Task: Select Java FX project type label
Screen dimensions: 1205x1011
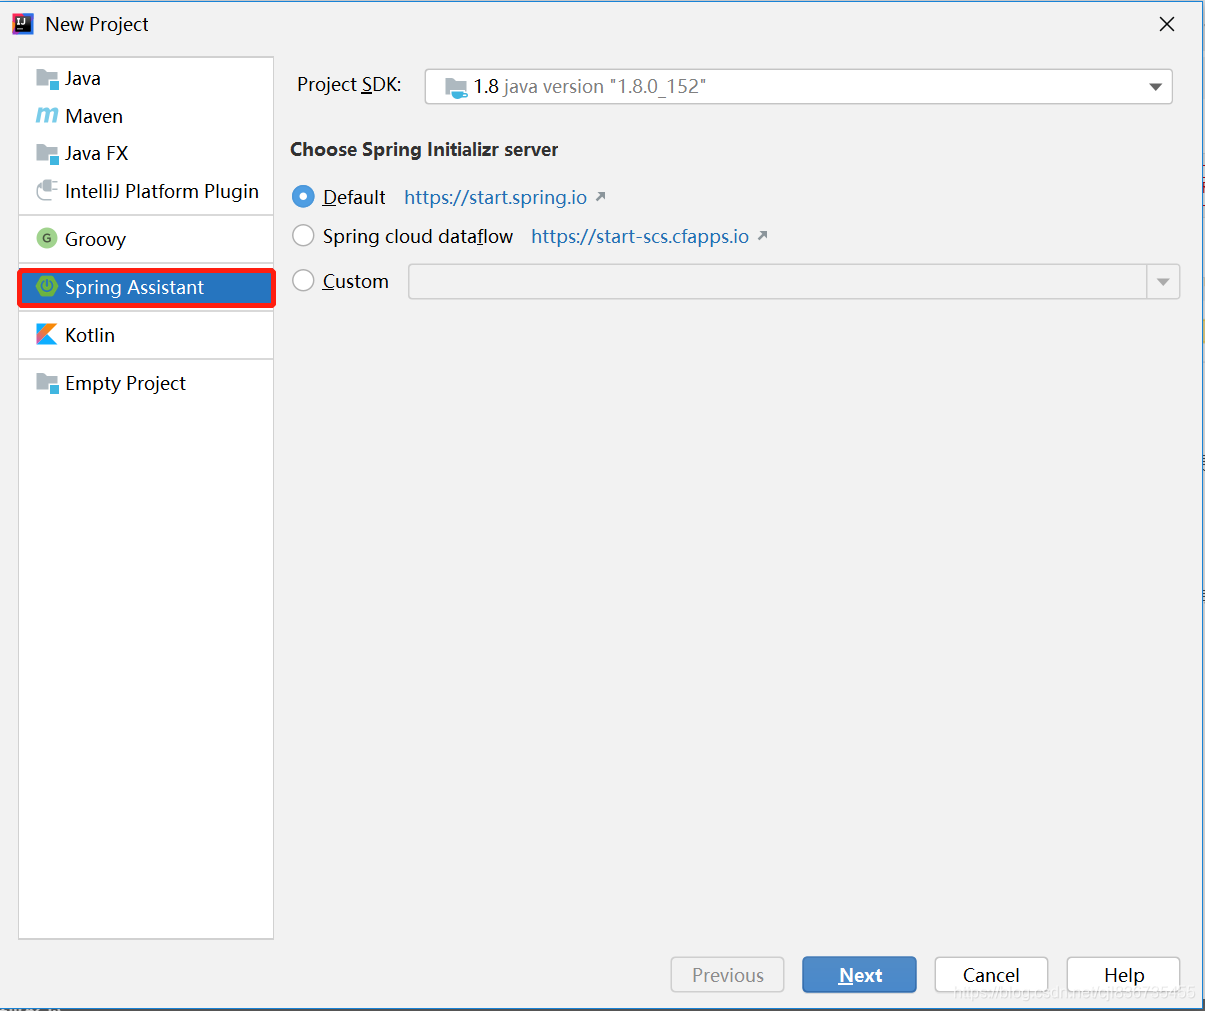Action: coord(97,154)
